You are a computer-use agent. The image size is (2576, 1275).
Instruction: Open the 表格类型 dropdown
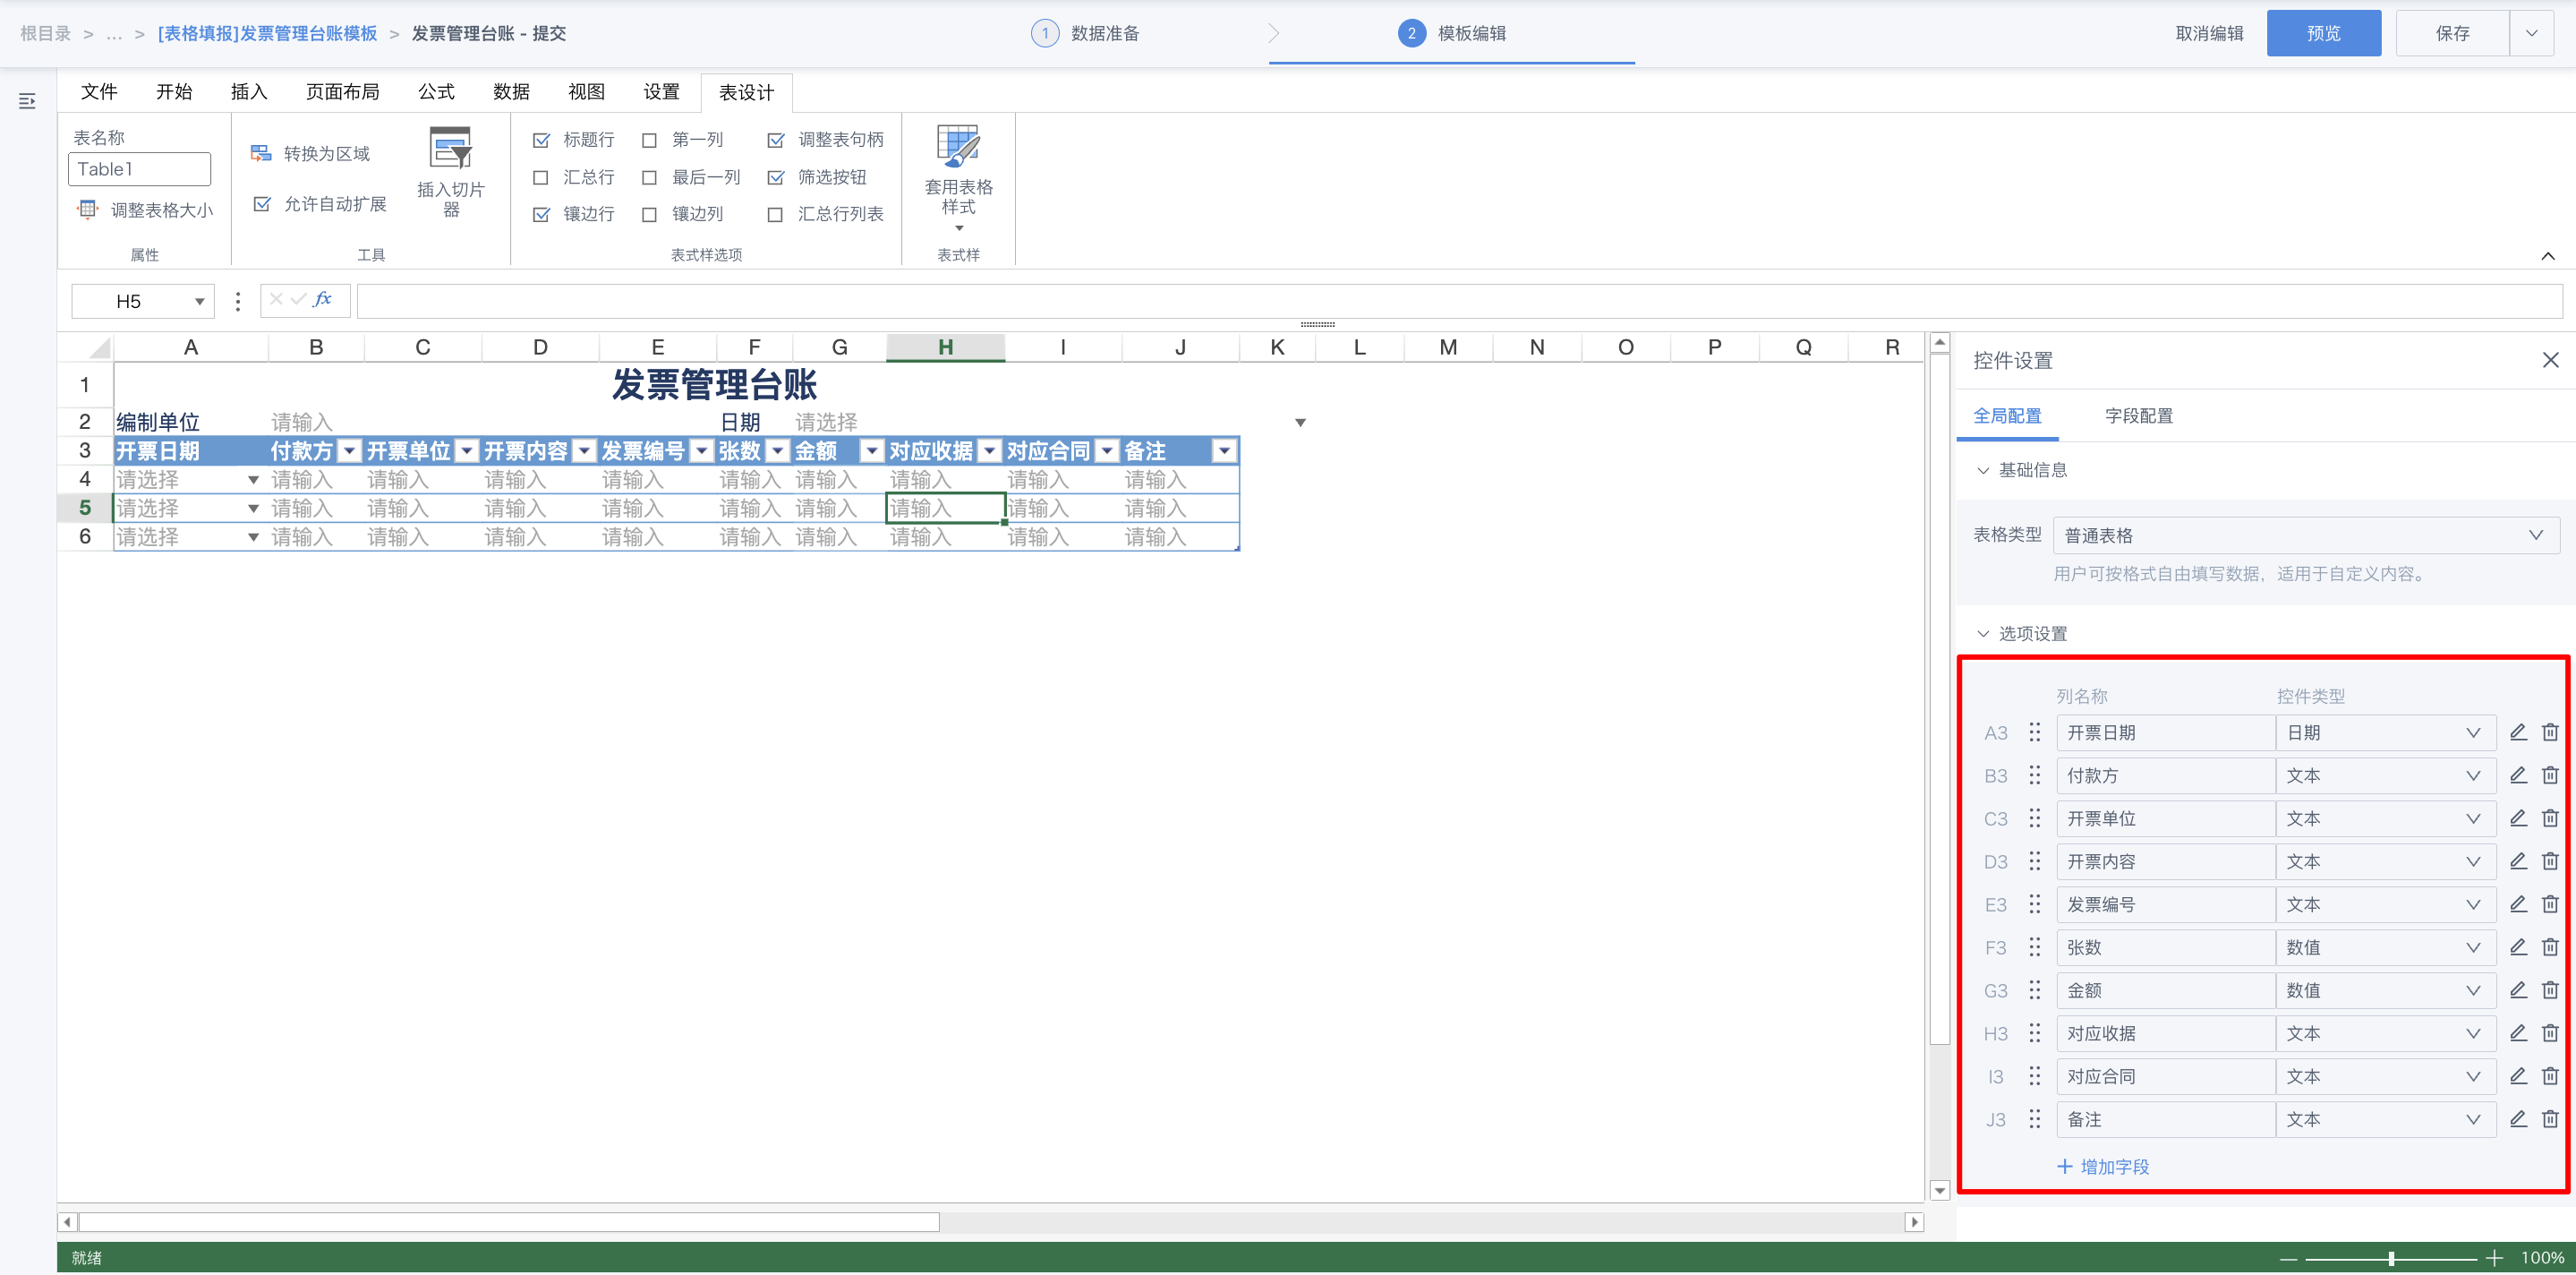point(2305,535)
